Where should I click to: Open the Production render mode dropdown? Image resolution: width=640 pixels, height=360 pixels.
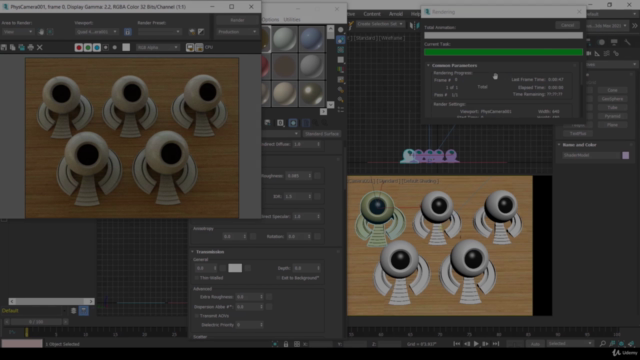tap(237, 31)
